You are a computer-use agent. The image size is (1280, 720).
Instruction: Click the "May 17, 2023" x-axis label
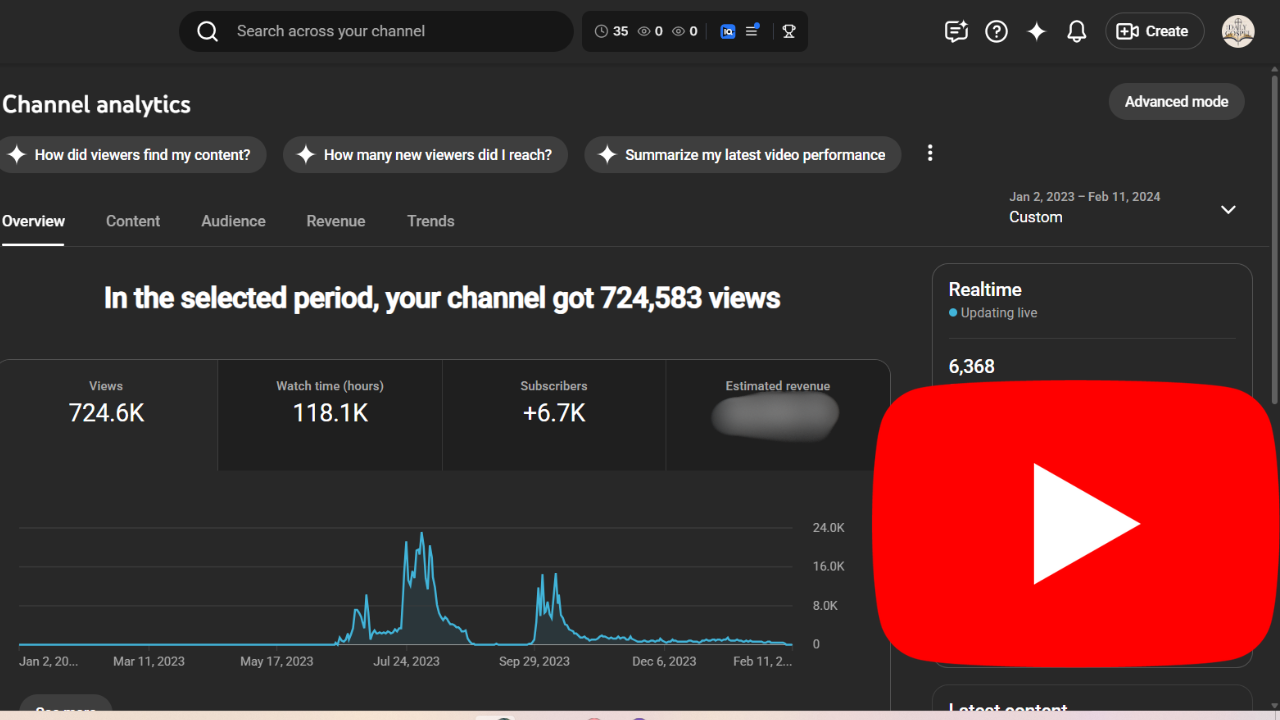point(277,662)
